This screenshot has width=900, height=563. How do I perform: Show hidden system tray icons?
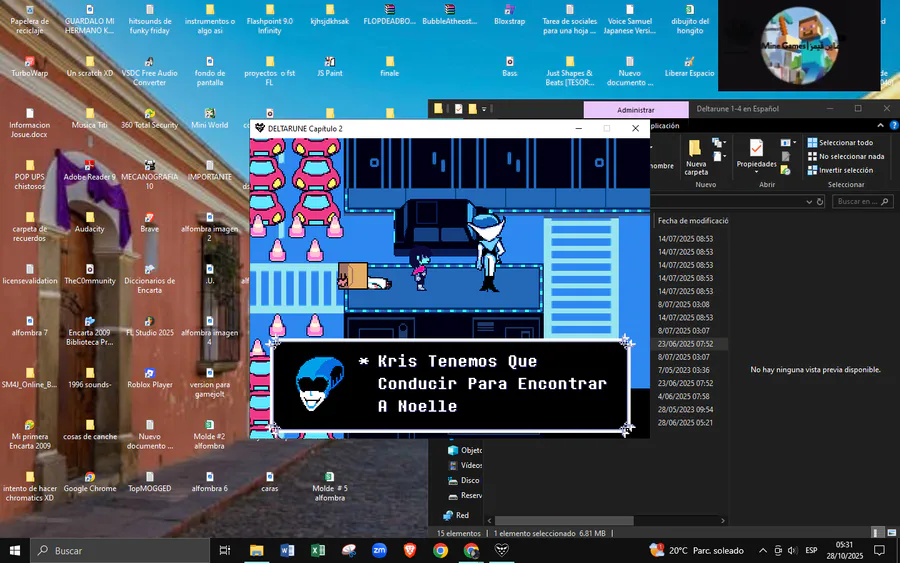763,550
